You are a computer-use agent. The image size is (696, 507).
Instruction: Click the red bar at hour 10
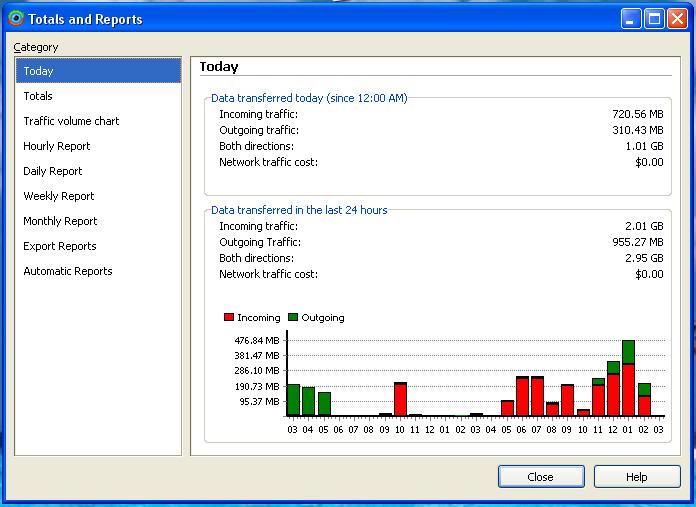(x=400, y=400)
